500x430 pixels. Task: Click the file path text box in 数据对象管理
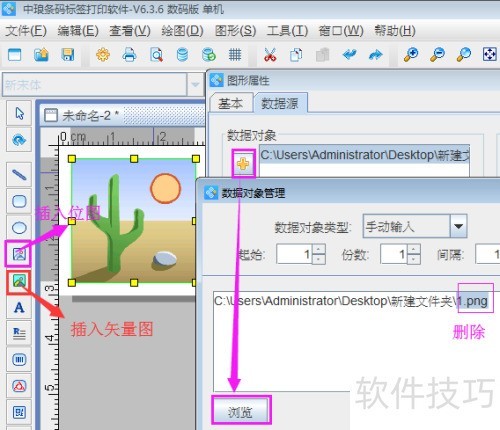356,341
